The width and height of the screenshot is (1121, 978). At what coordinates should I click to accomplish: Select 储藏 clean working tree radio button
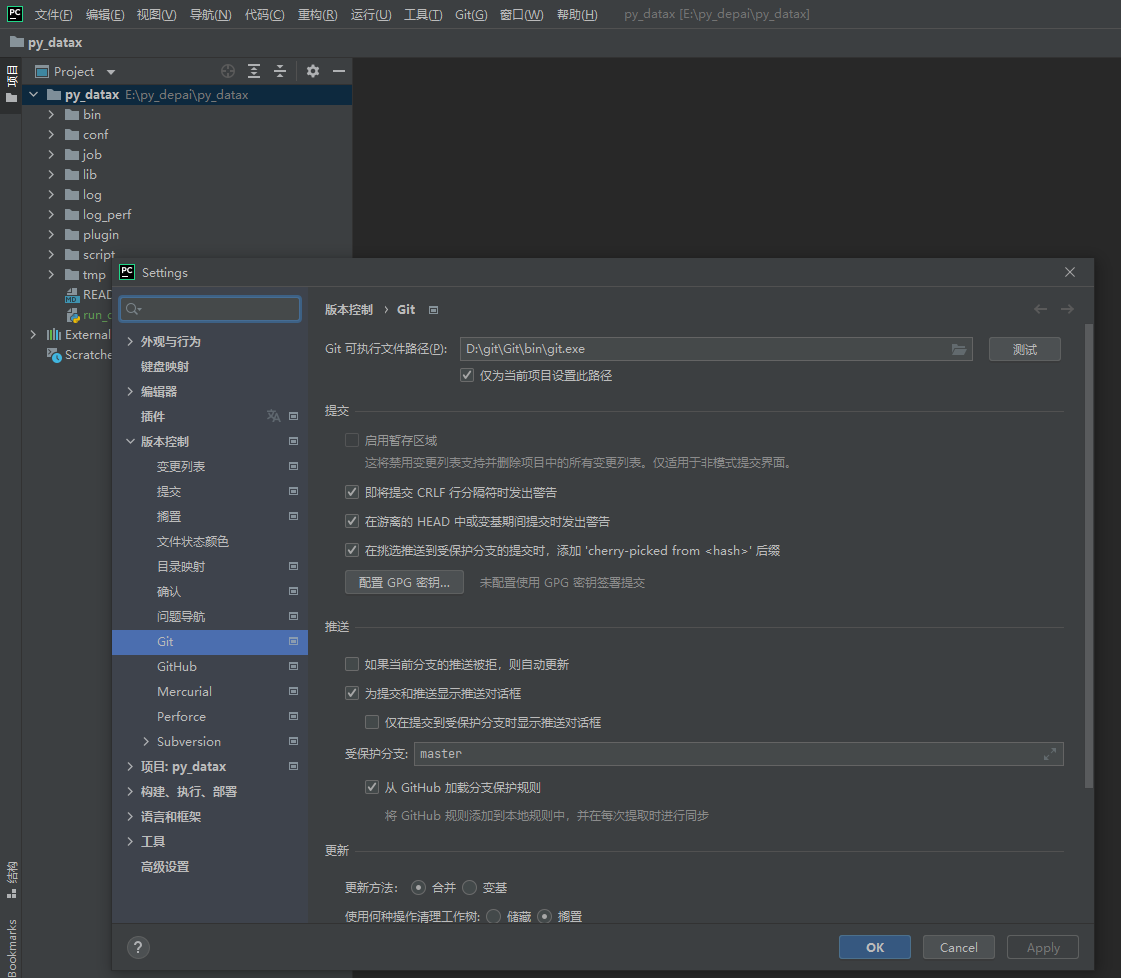(x=493, y=917)
